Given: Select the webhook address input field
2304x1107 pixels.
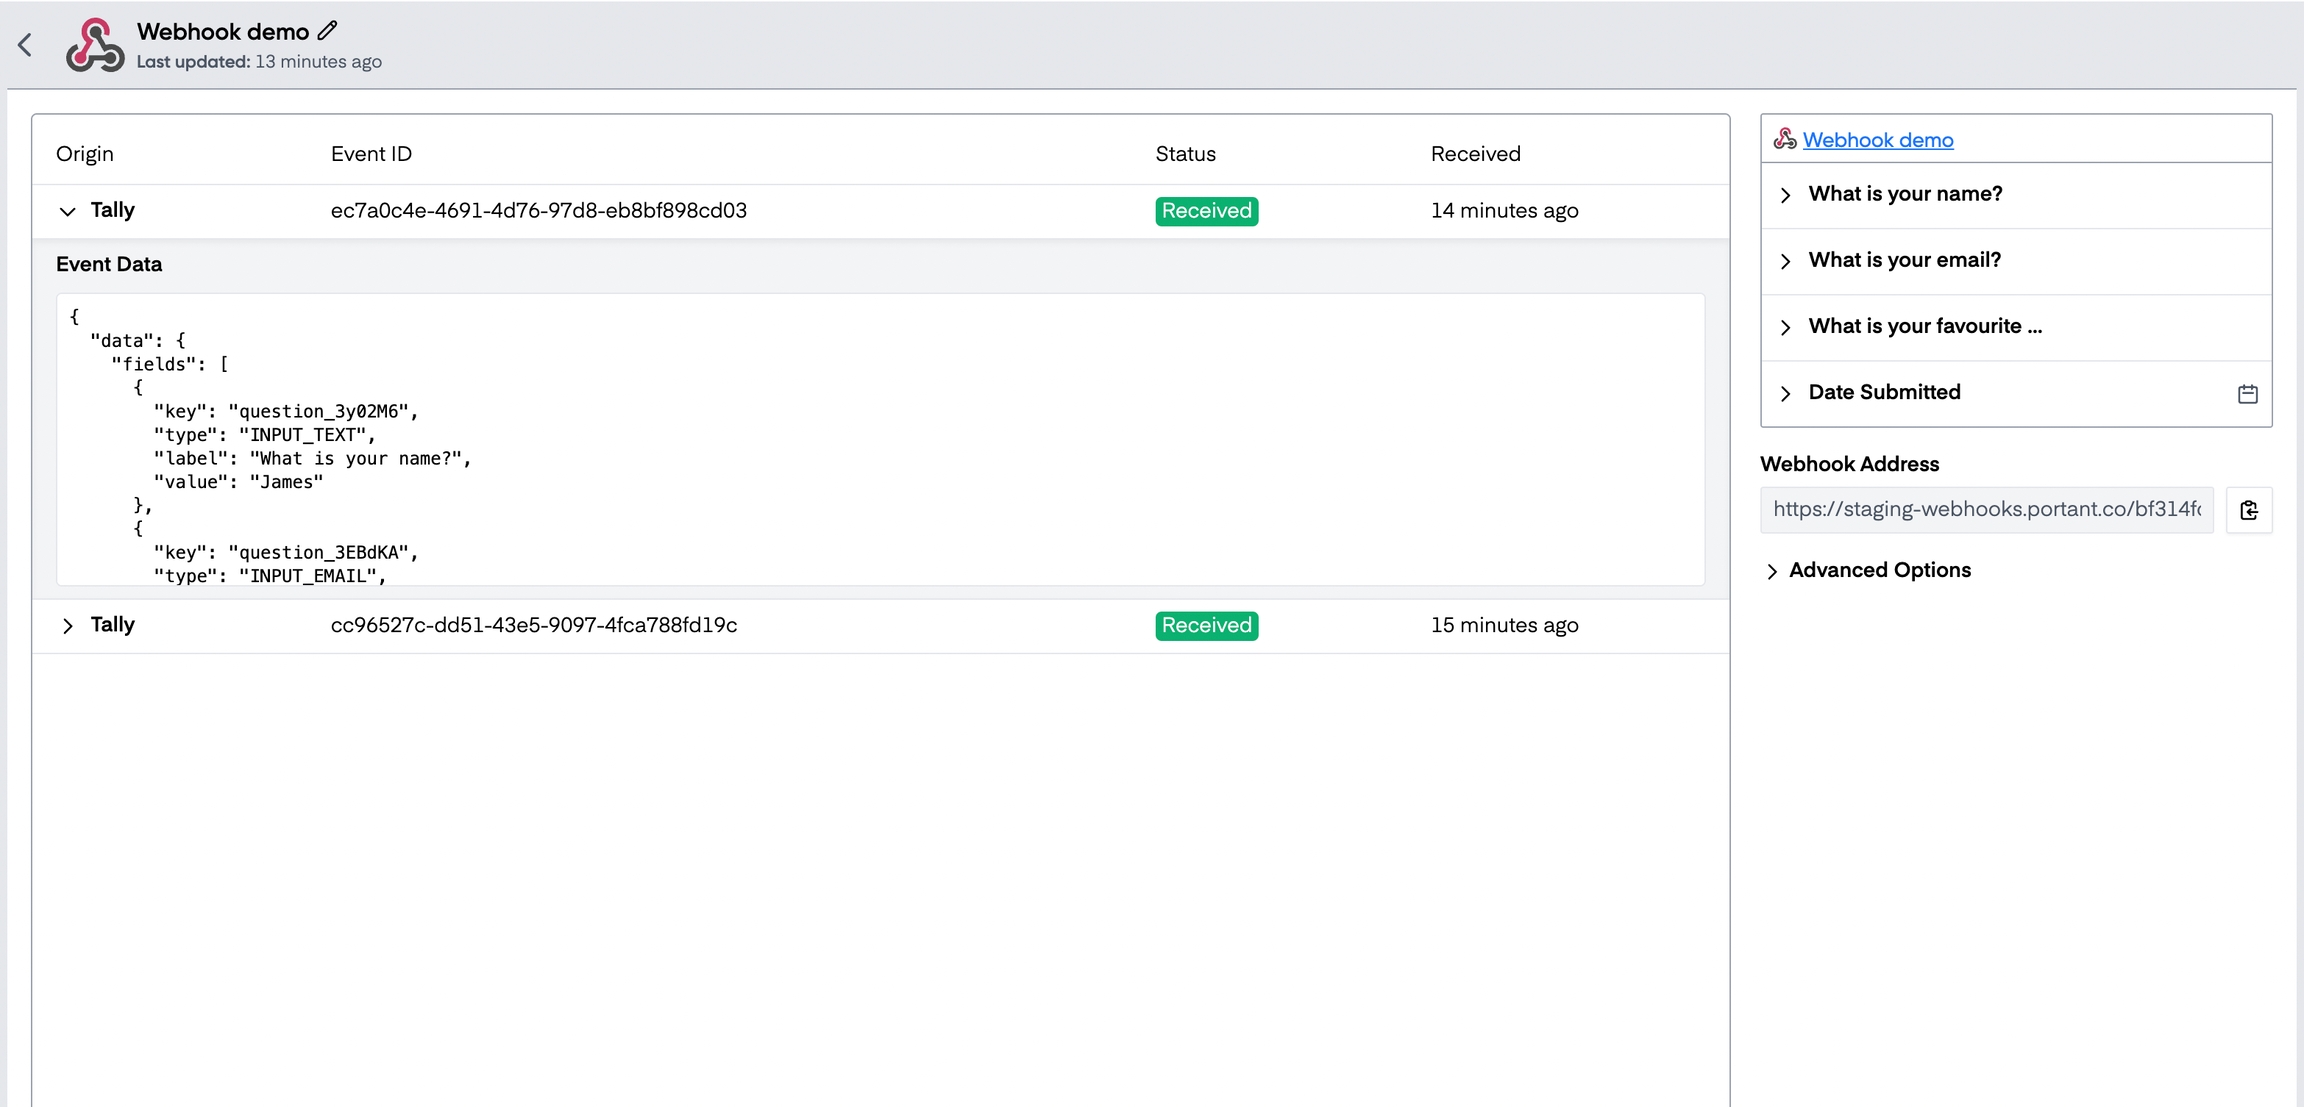Looking at the screenshot, I should (1987, 510).
